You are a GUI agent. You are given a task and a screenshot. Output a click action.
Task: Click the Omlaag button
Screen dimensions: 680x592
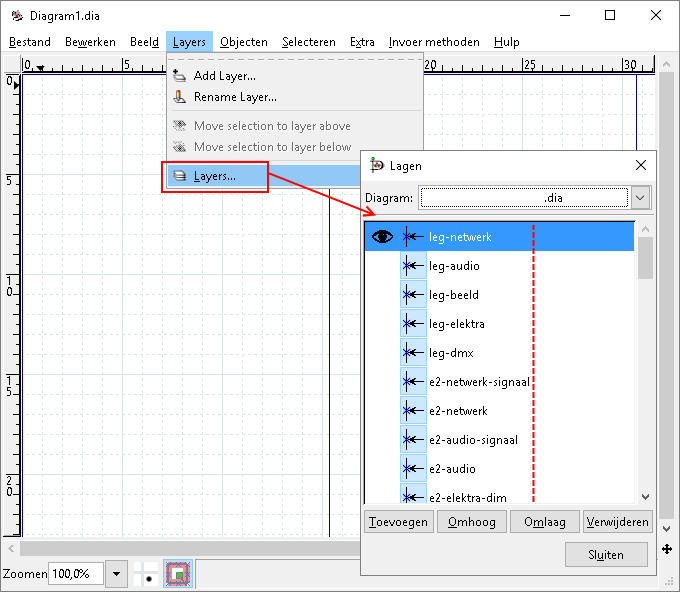[545, 521]
